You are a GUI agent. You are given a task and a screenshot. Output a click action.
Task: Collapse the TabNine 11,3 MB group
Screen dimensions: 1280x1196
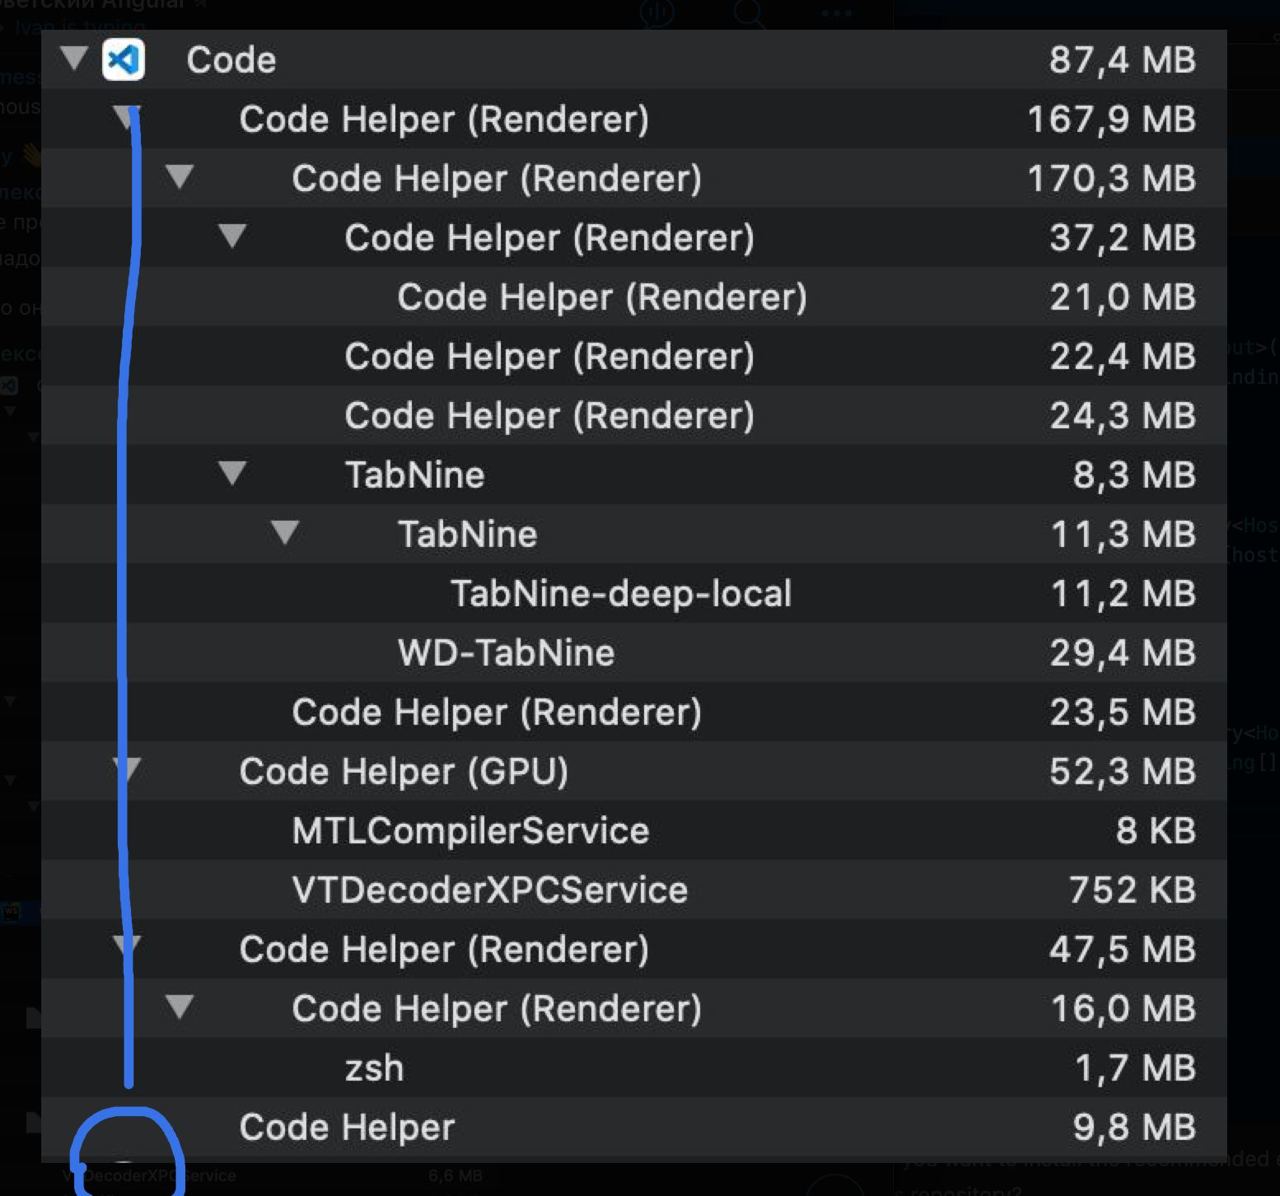pyautogui.click(x=285, y=532)
